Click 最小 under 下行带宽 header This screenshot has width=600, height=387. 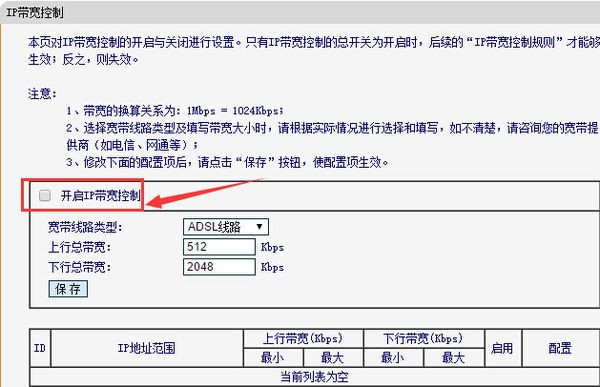click(x=393, y=358)
